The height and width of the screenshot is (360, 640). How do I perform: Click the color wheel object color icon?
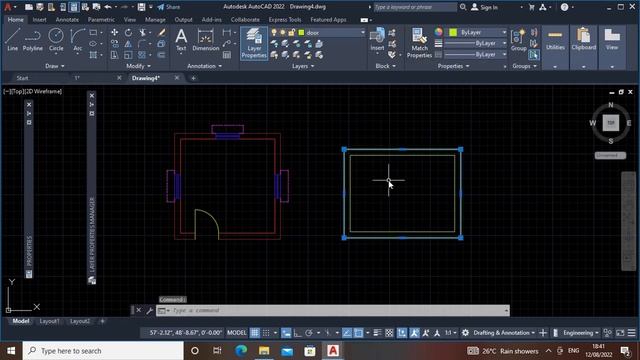[438, 32]
